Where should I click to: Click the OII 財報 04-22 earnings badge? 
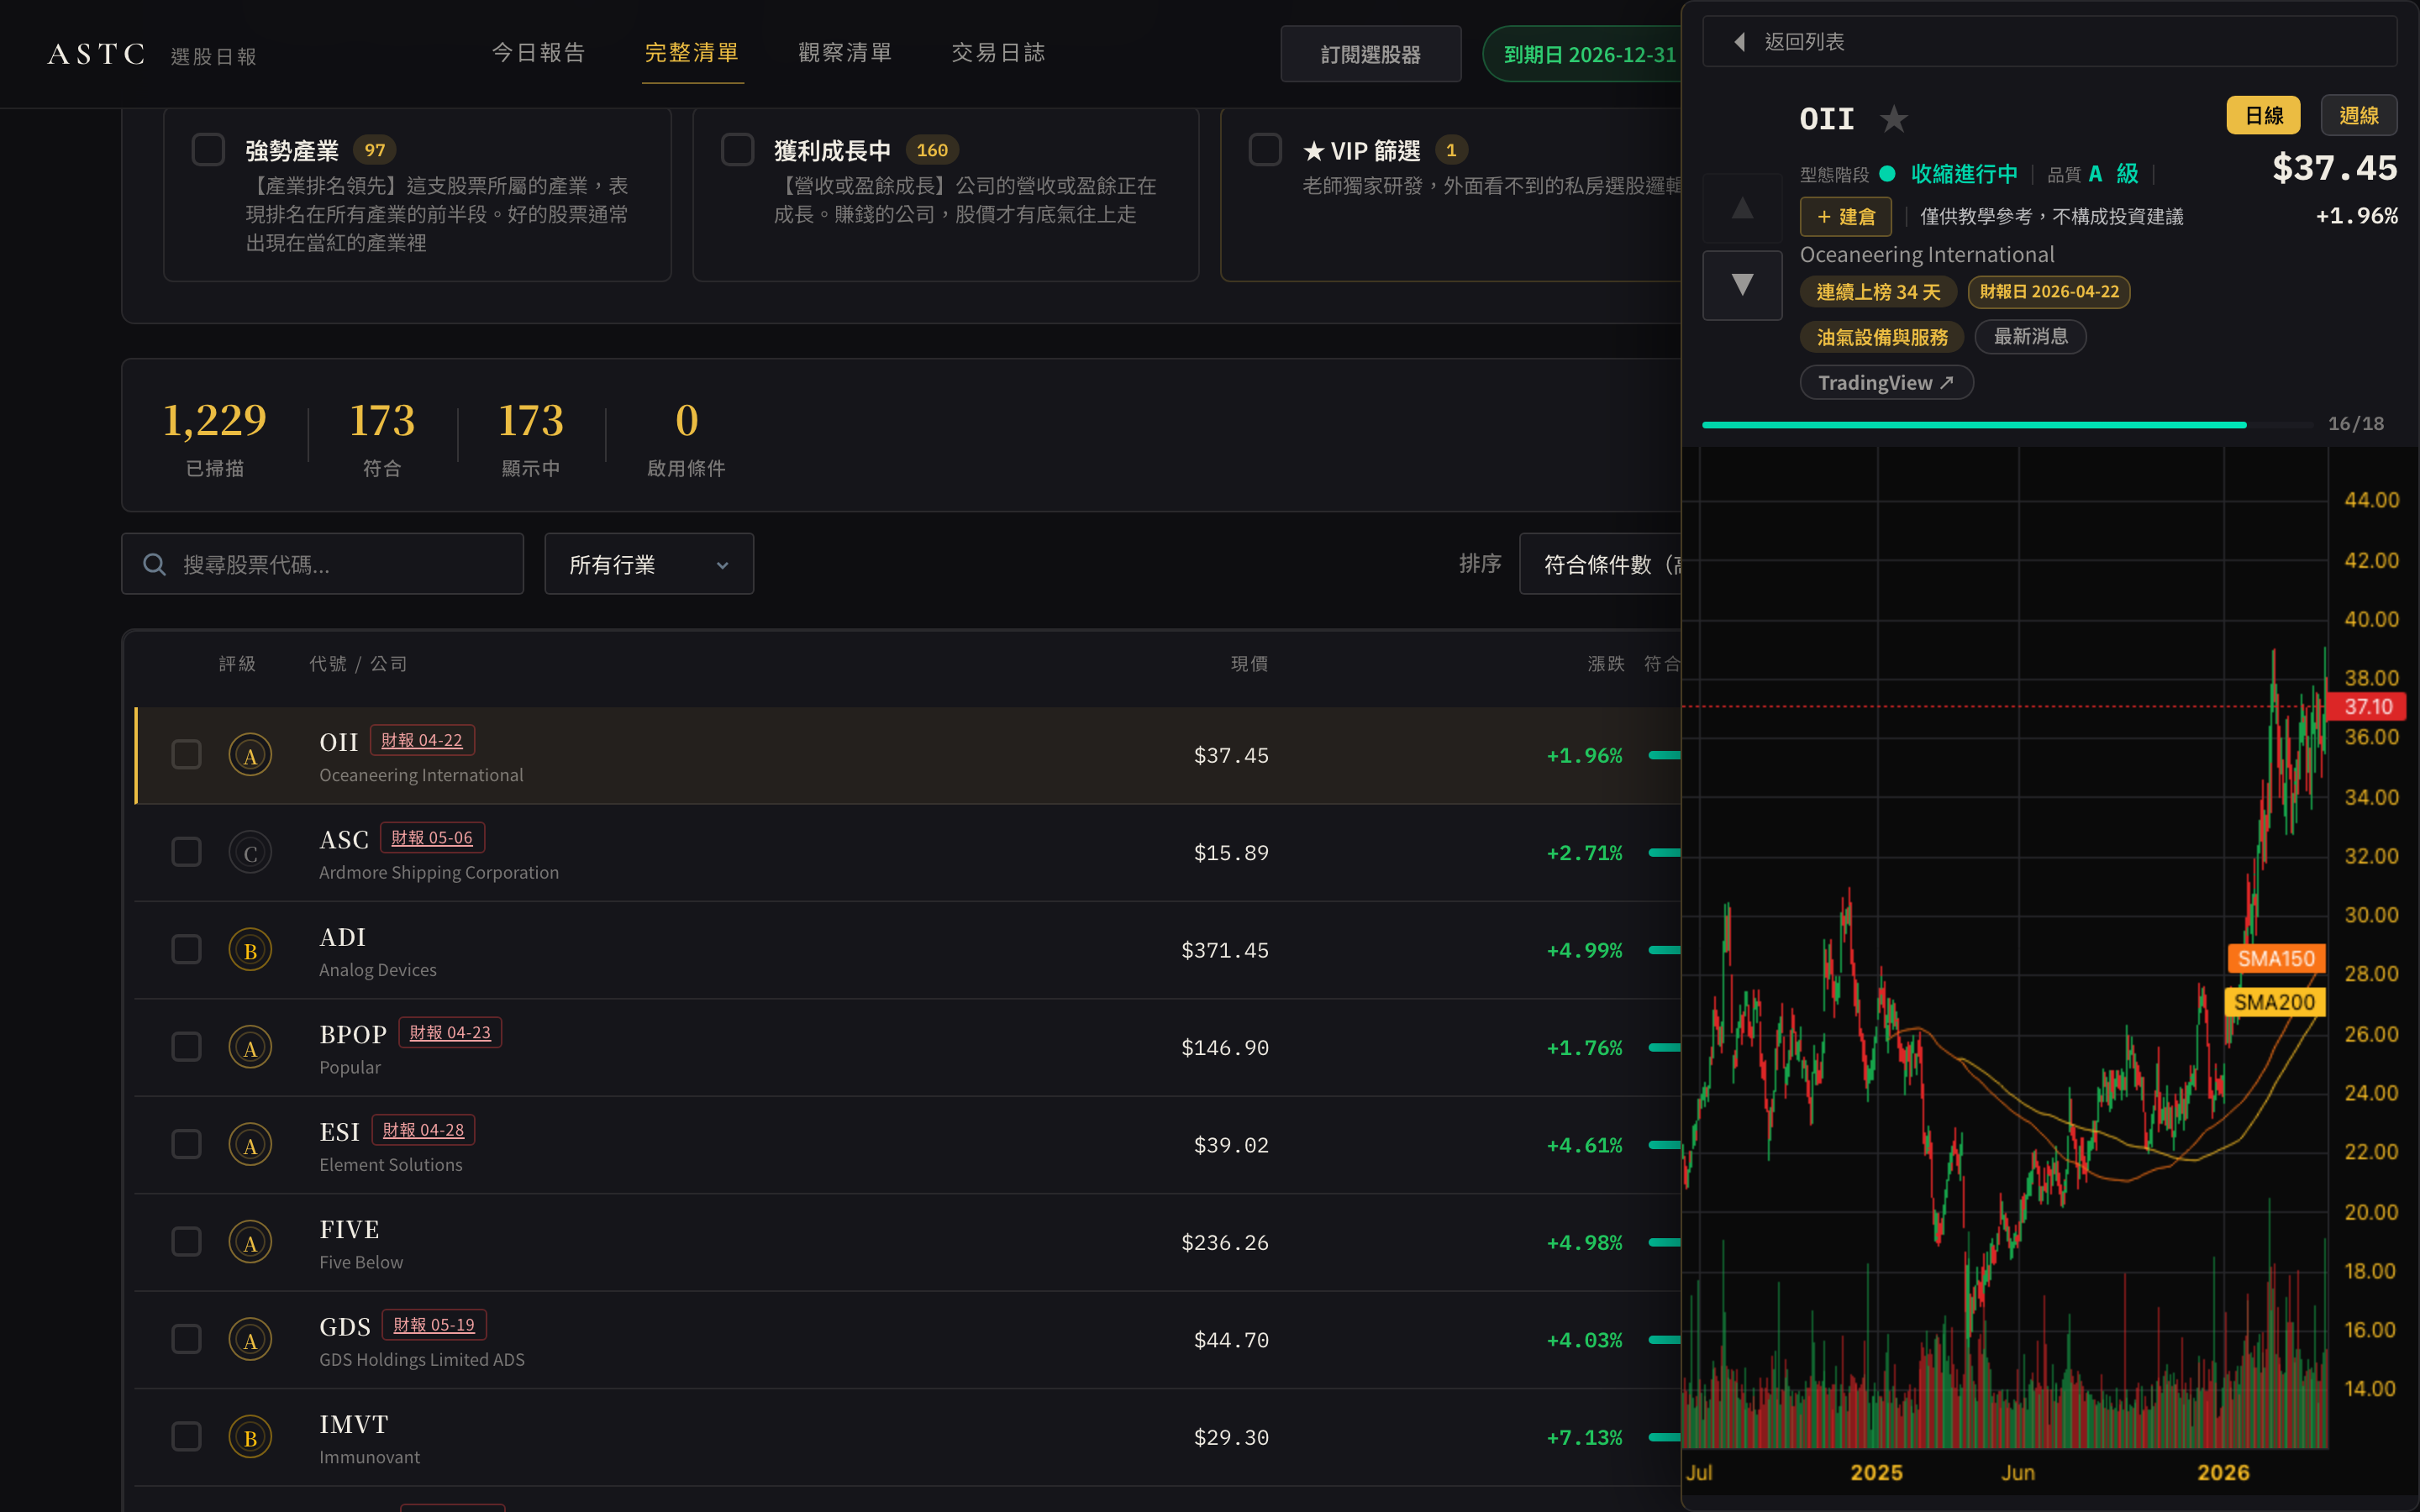[x=422, y=740]
